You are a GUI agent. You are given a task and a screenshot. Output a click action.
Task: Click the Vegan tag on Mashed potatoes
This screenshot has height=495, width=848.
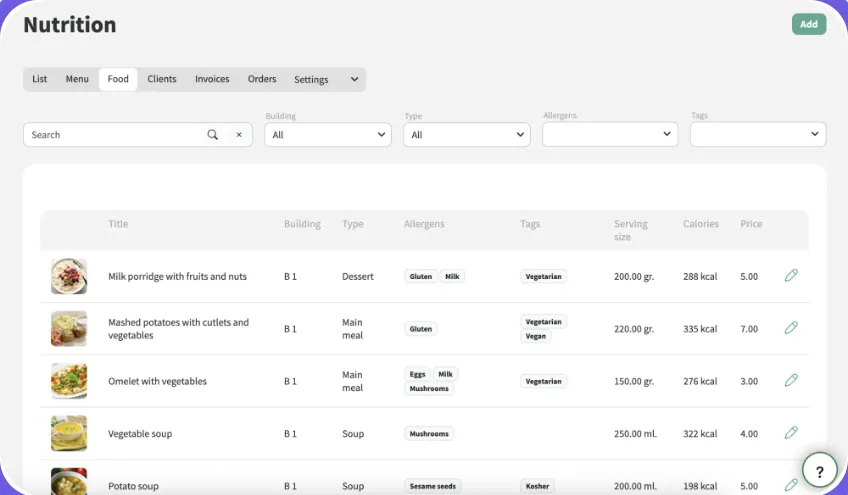pyautogui.click(x=535, y=336)
